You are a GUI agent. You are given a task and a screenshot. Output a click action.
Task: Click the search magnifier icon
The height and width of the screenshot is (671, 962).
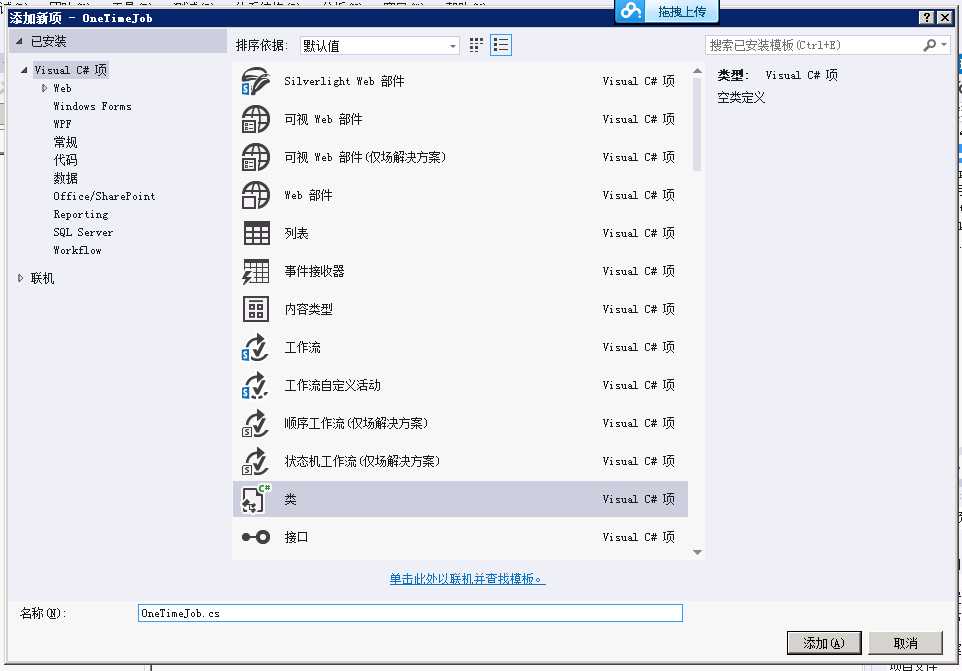[929, 45]
